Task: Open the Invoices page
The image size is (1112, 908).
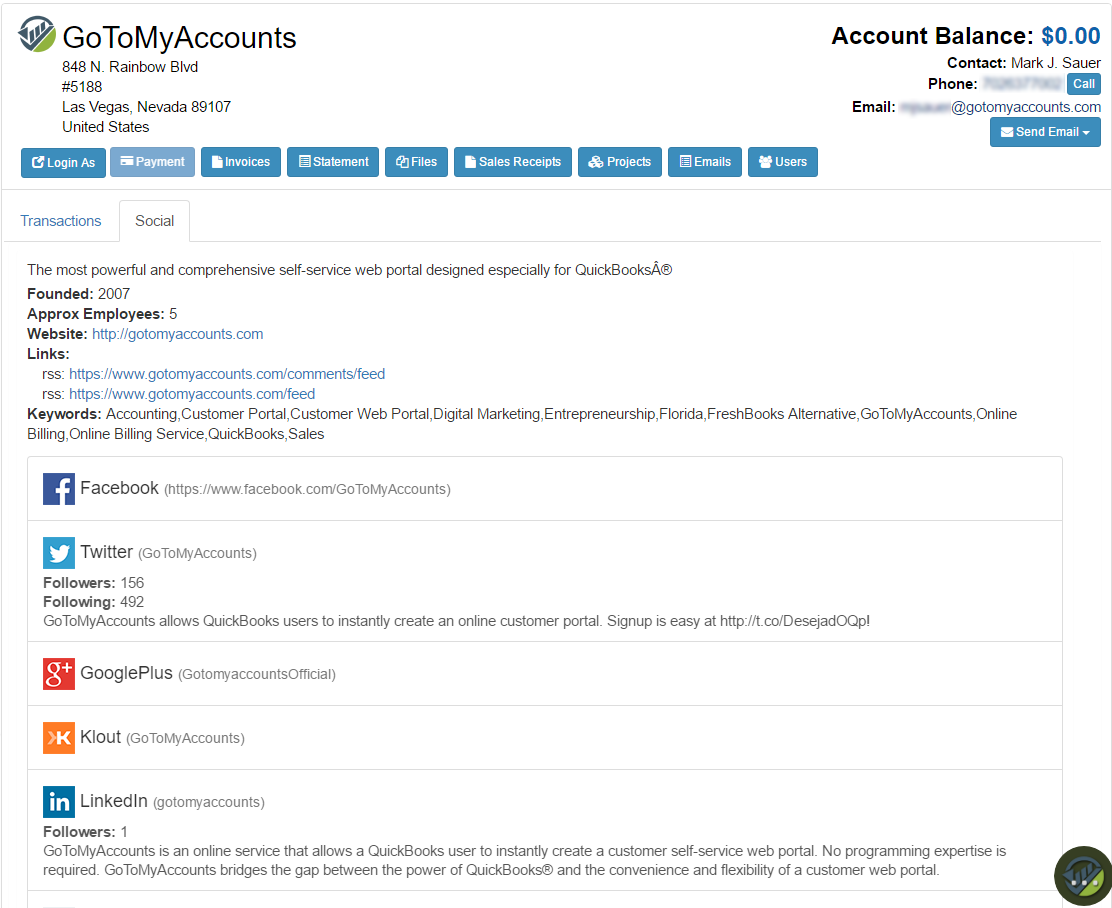Action: [x=240, y=162]
